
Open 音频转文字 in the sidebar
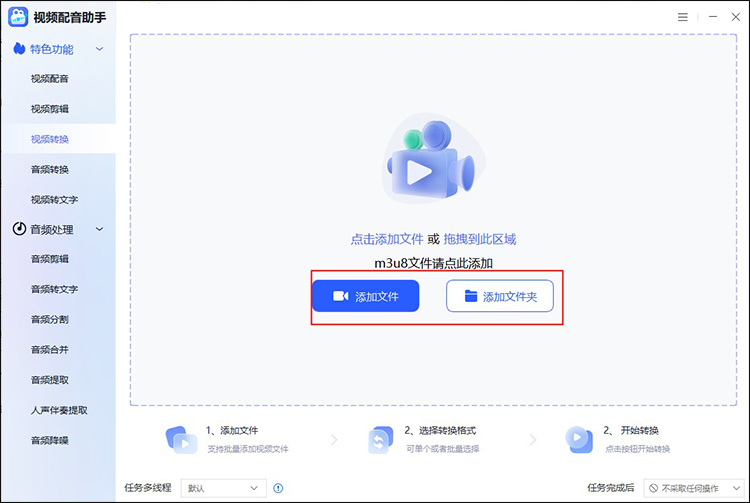click(54, 289)
